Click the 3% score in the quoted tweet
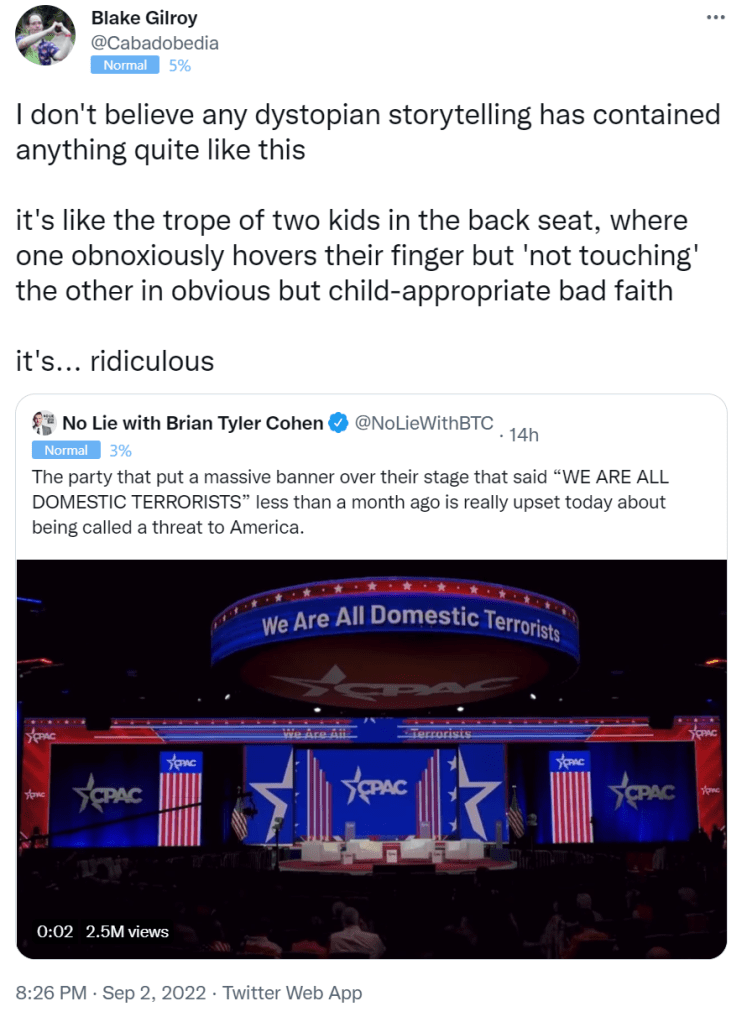The height and width of the screenshot is (1022, 747). point(120,450)
